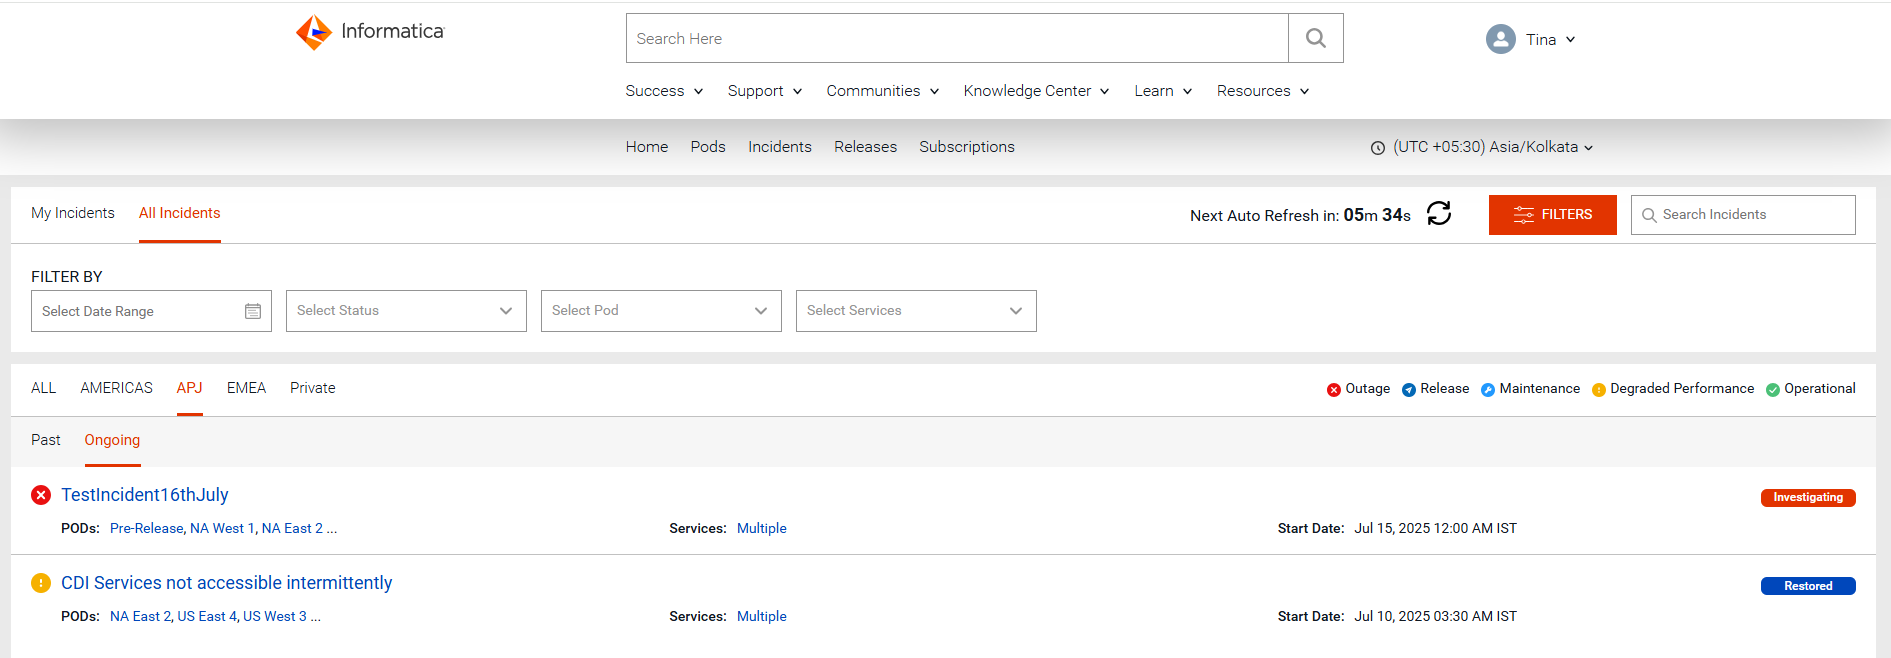The image size is (1891, 658).
Task: Click the Operational legend icon
Action: 1773,390
